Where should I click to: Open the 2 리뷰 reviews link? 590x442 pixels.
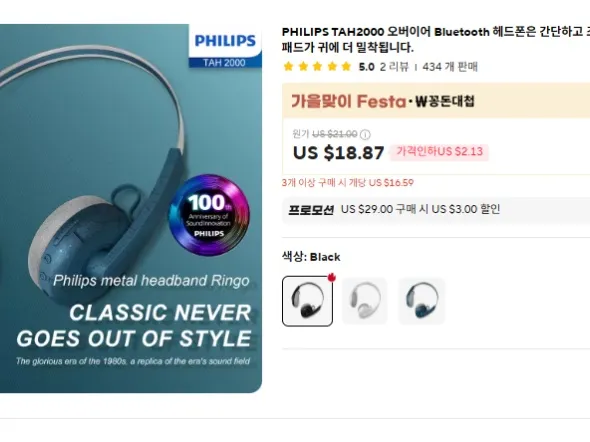(394, 67)
